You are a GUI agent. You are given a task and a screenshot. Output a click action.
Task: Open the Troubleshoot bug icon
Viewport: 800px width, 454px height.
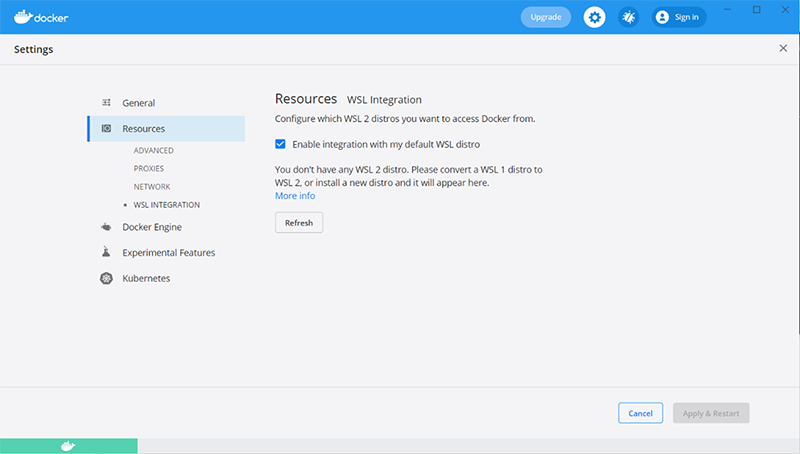[629, 17]
